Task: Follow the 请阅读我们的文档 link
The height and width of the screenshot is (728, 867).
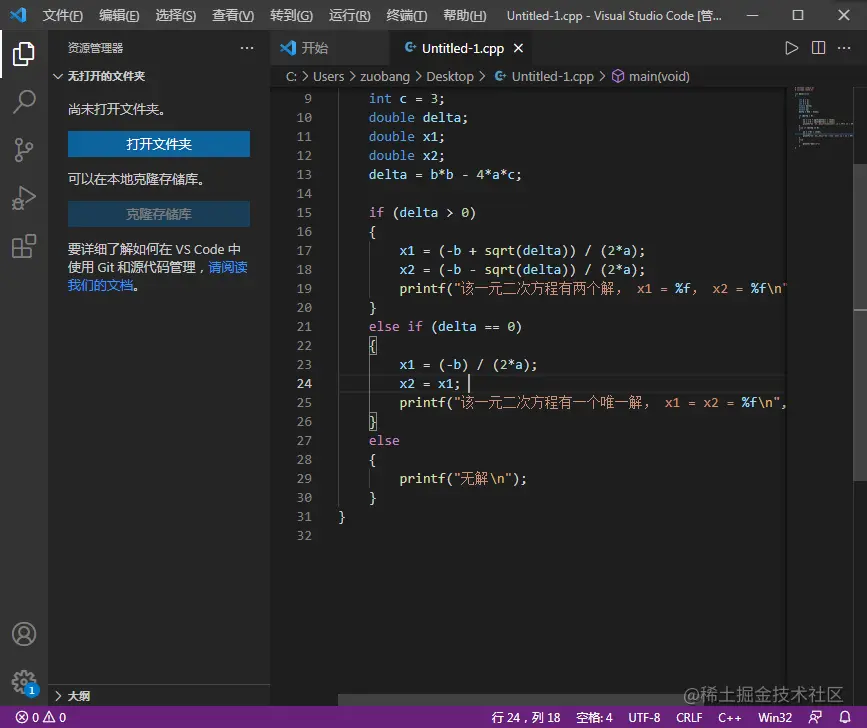Action: tap(227, 268)
